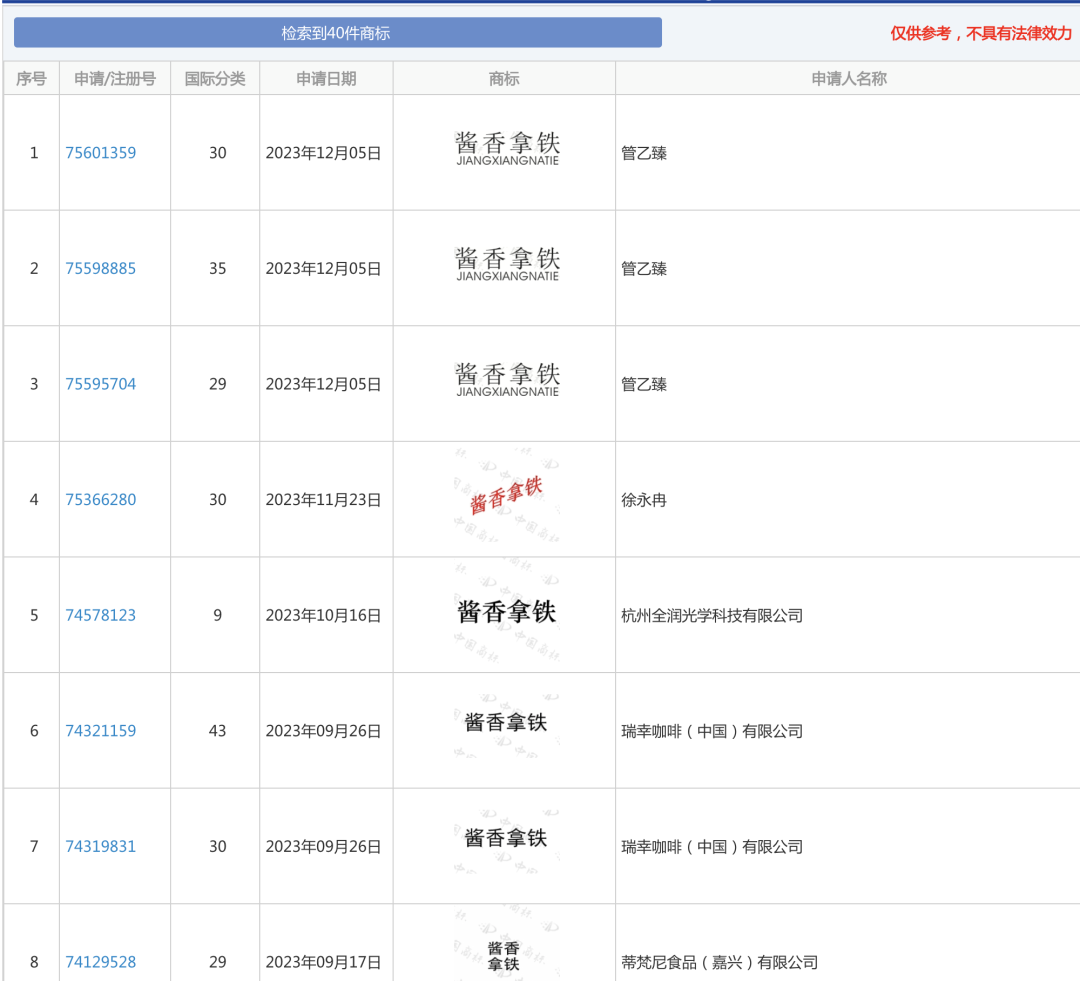Open trademark application 75366280
This screenshot has height=981, width=1080.
100,499
